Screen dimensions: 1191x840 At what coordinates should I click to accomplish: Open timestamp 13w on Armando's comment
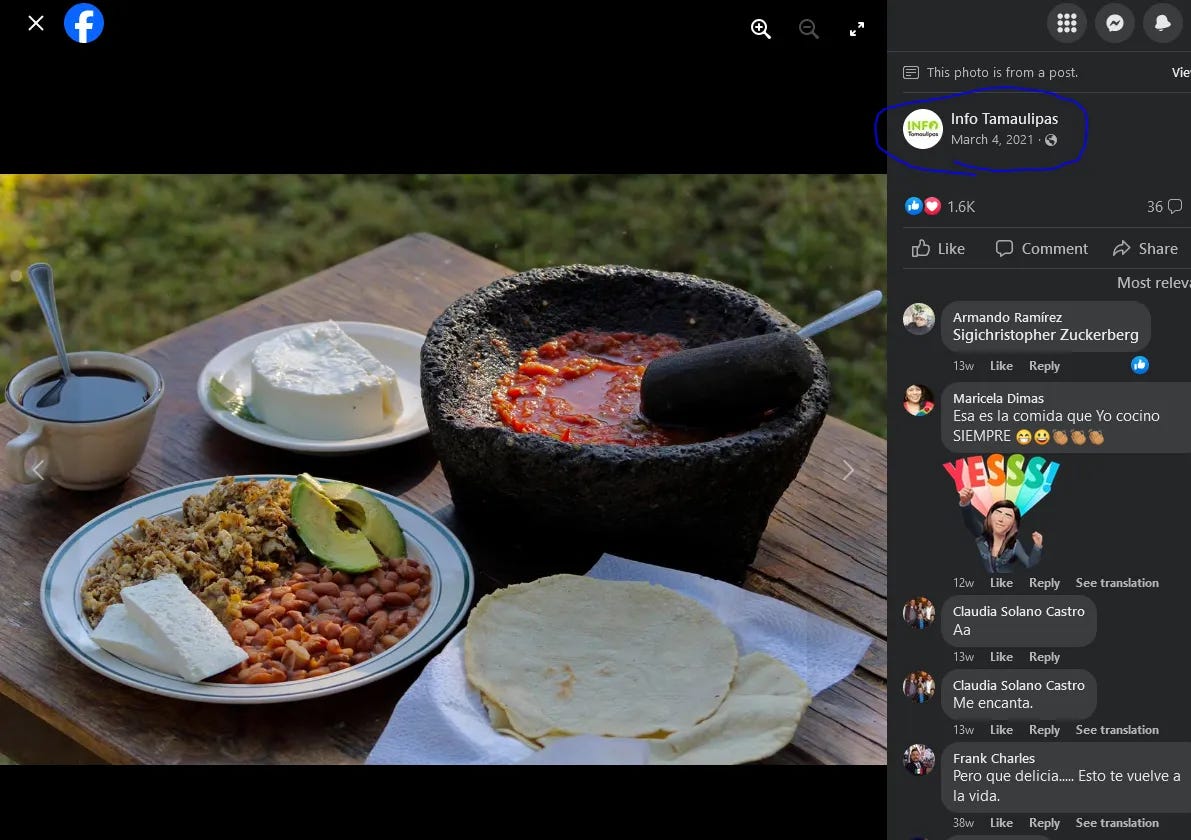coord(963,366)
